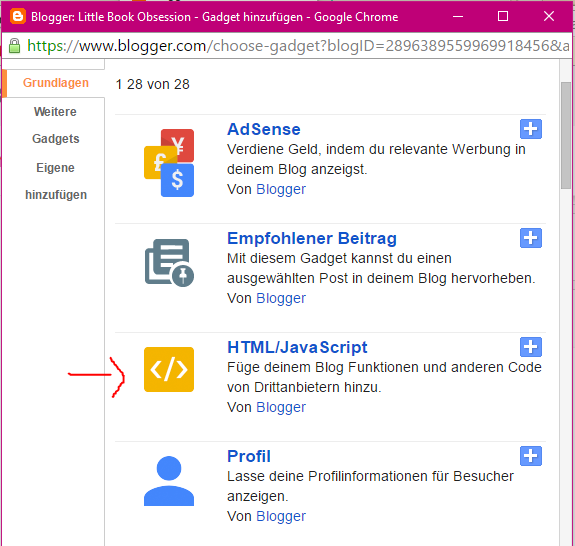Click AdSense description 'Verdiene Geld' text
575x546 pixels.
(x=376, y=159)
